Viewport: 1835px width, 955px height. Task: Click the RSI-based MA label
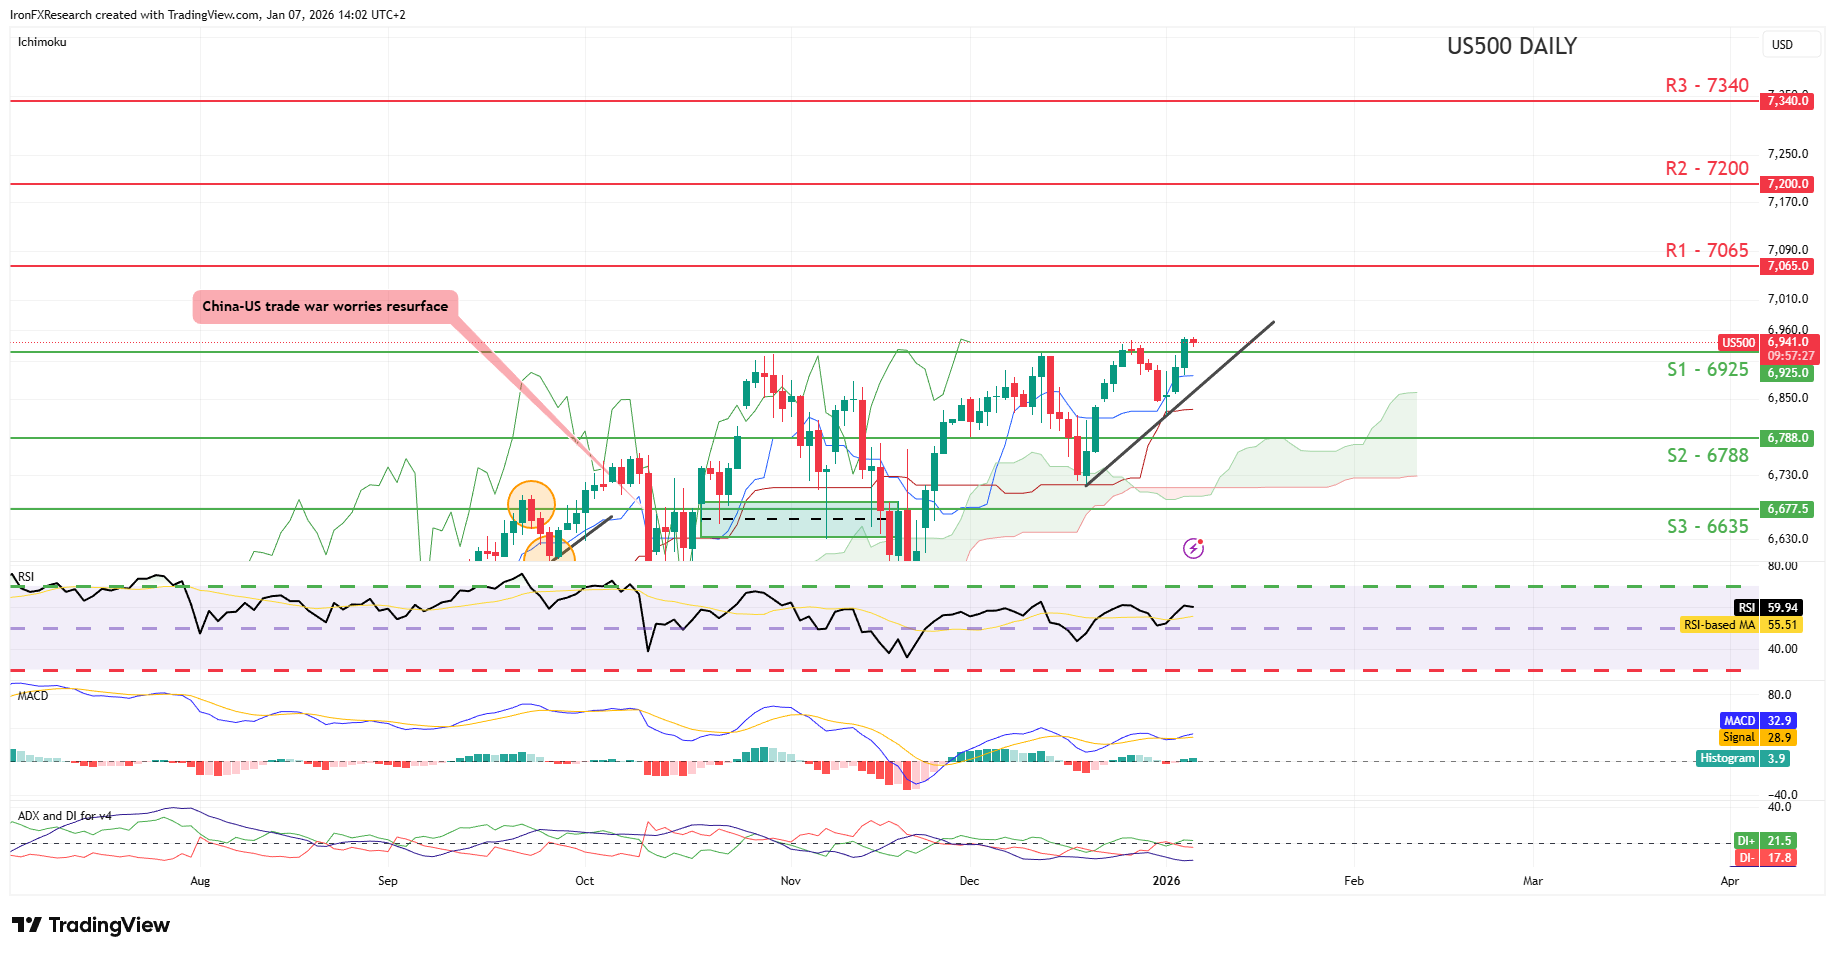click(1719, 625)
